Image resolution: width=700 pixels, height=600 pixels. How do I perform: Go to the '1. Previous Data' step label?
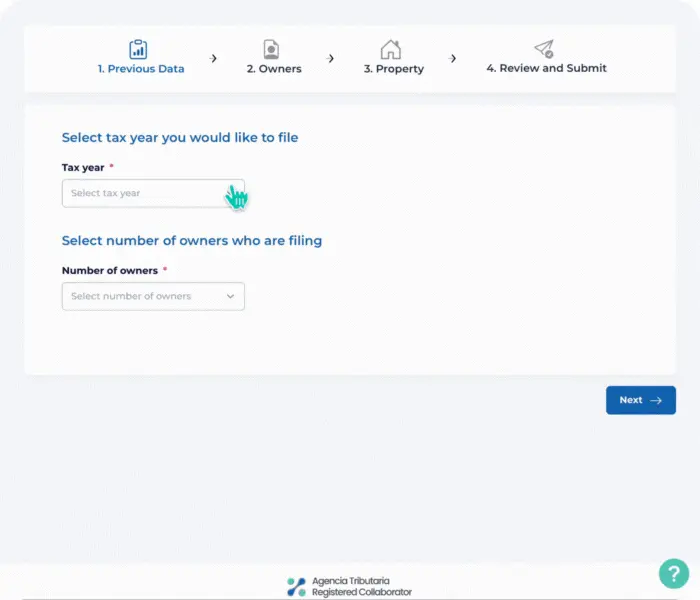click(141, 69)
